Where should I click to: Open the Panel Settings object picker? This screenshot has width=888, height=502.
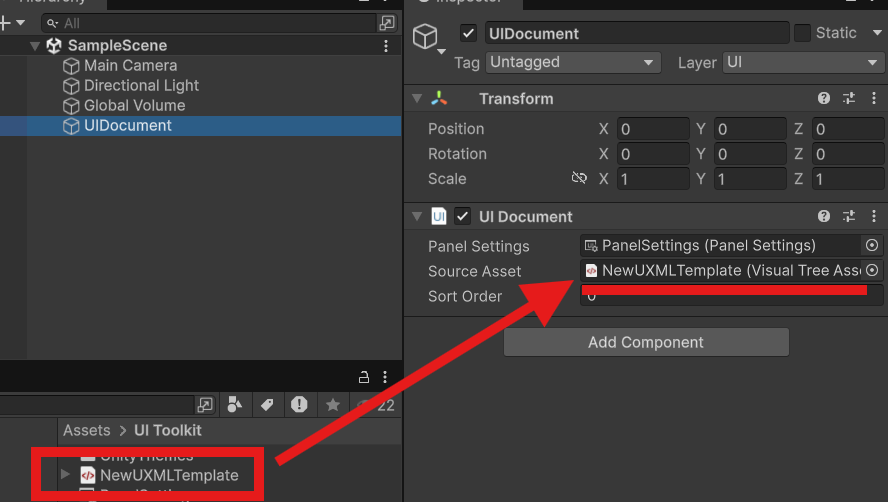(871, 245)
